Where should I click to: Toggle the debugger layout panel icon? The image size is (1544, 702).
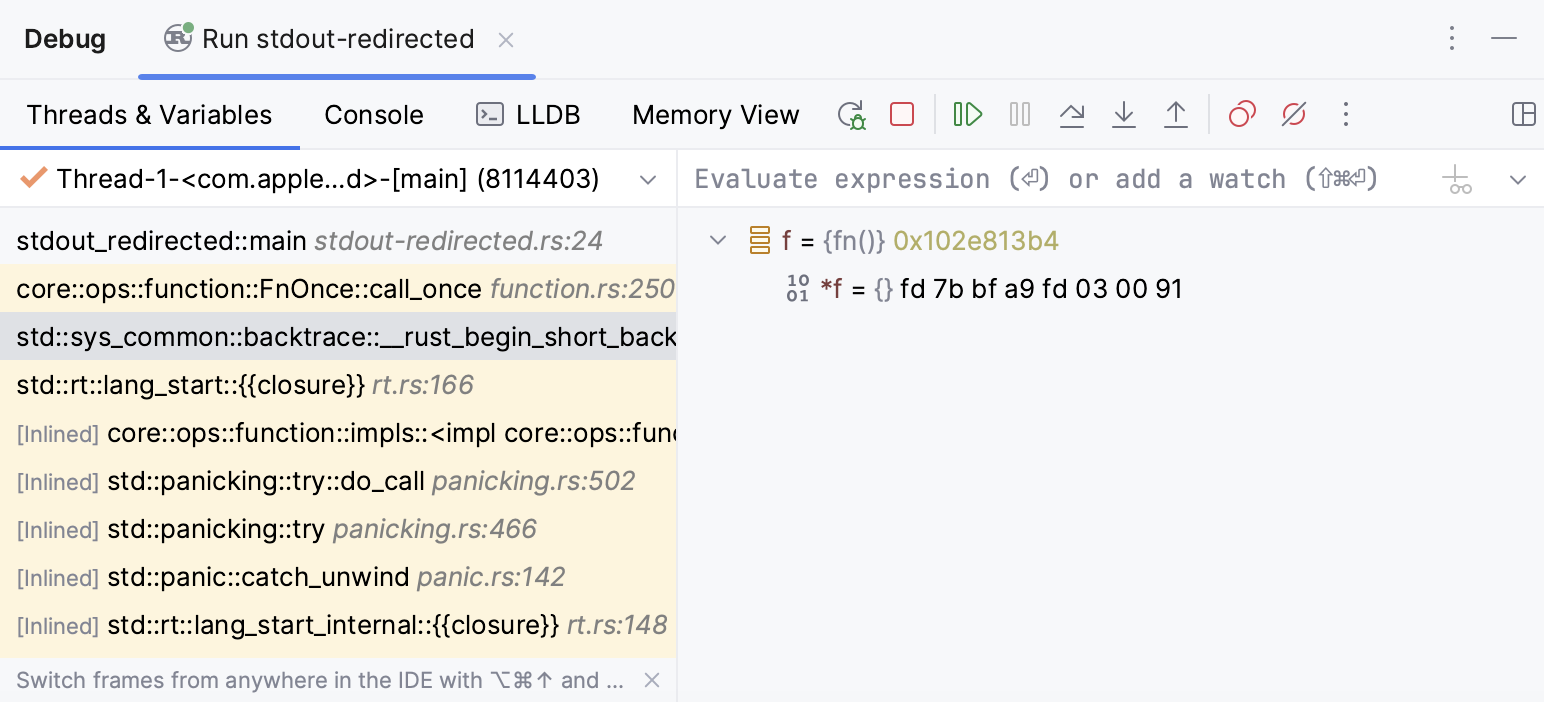pos(1524,113)
